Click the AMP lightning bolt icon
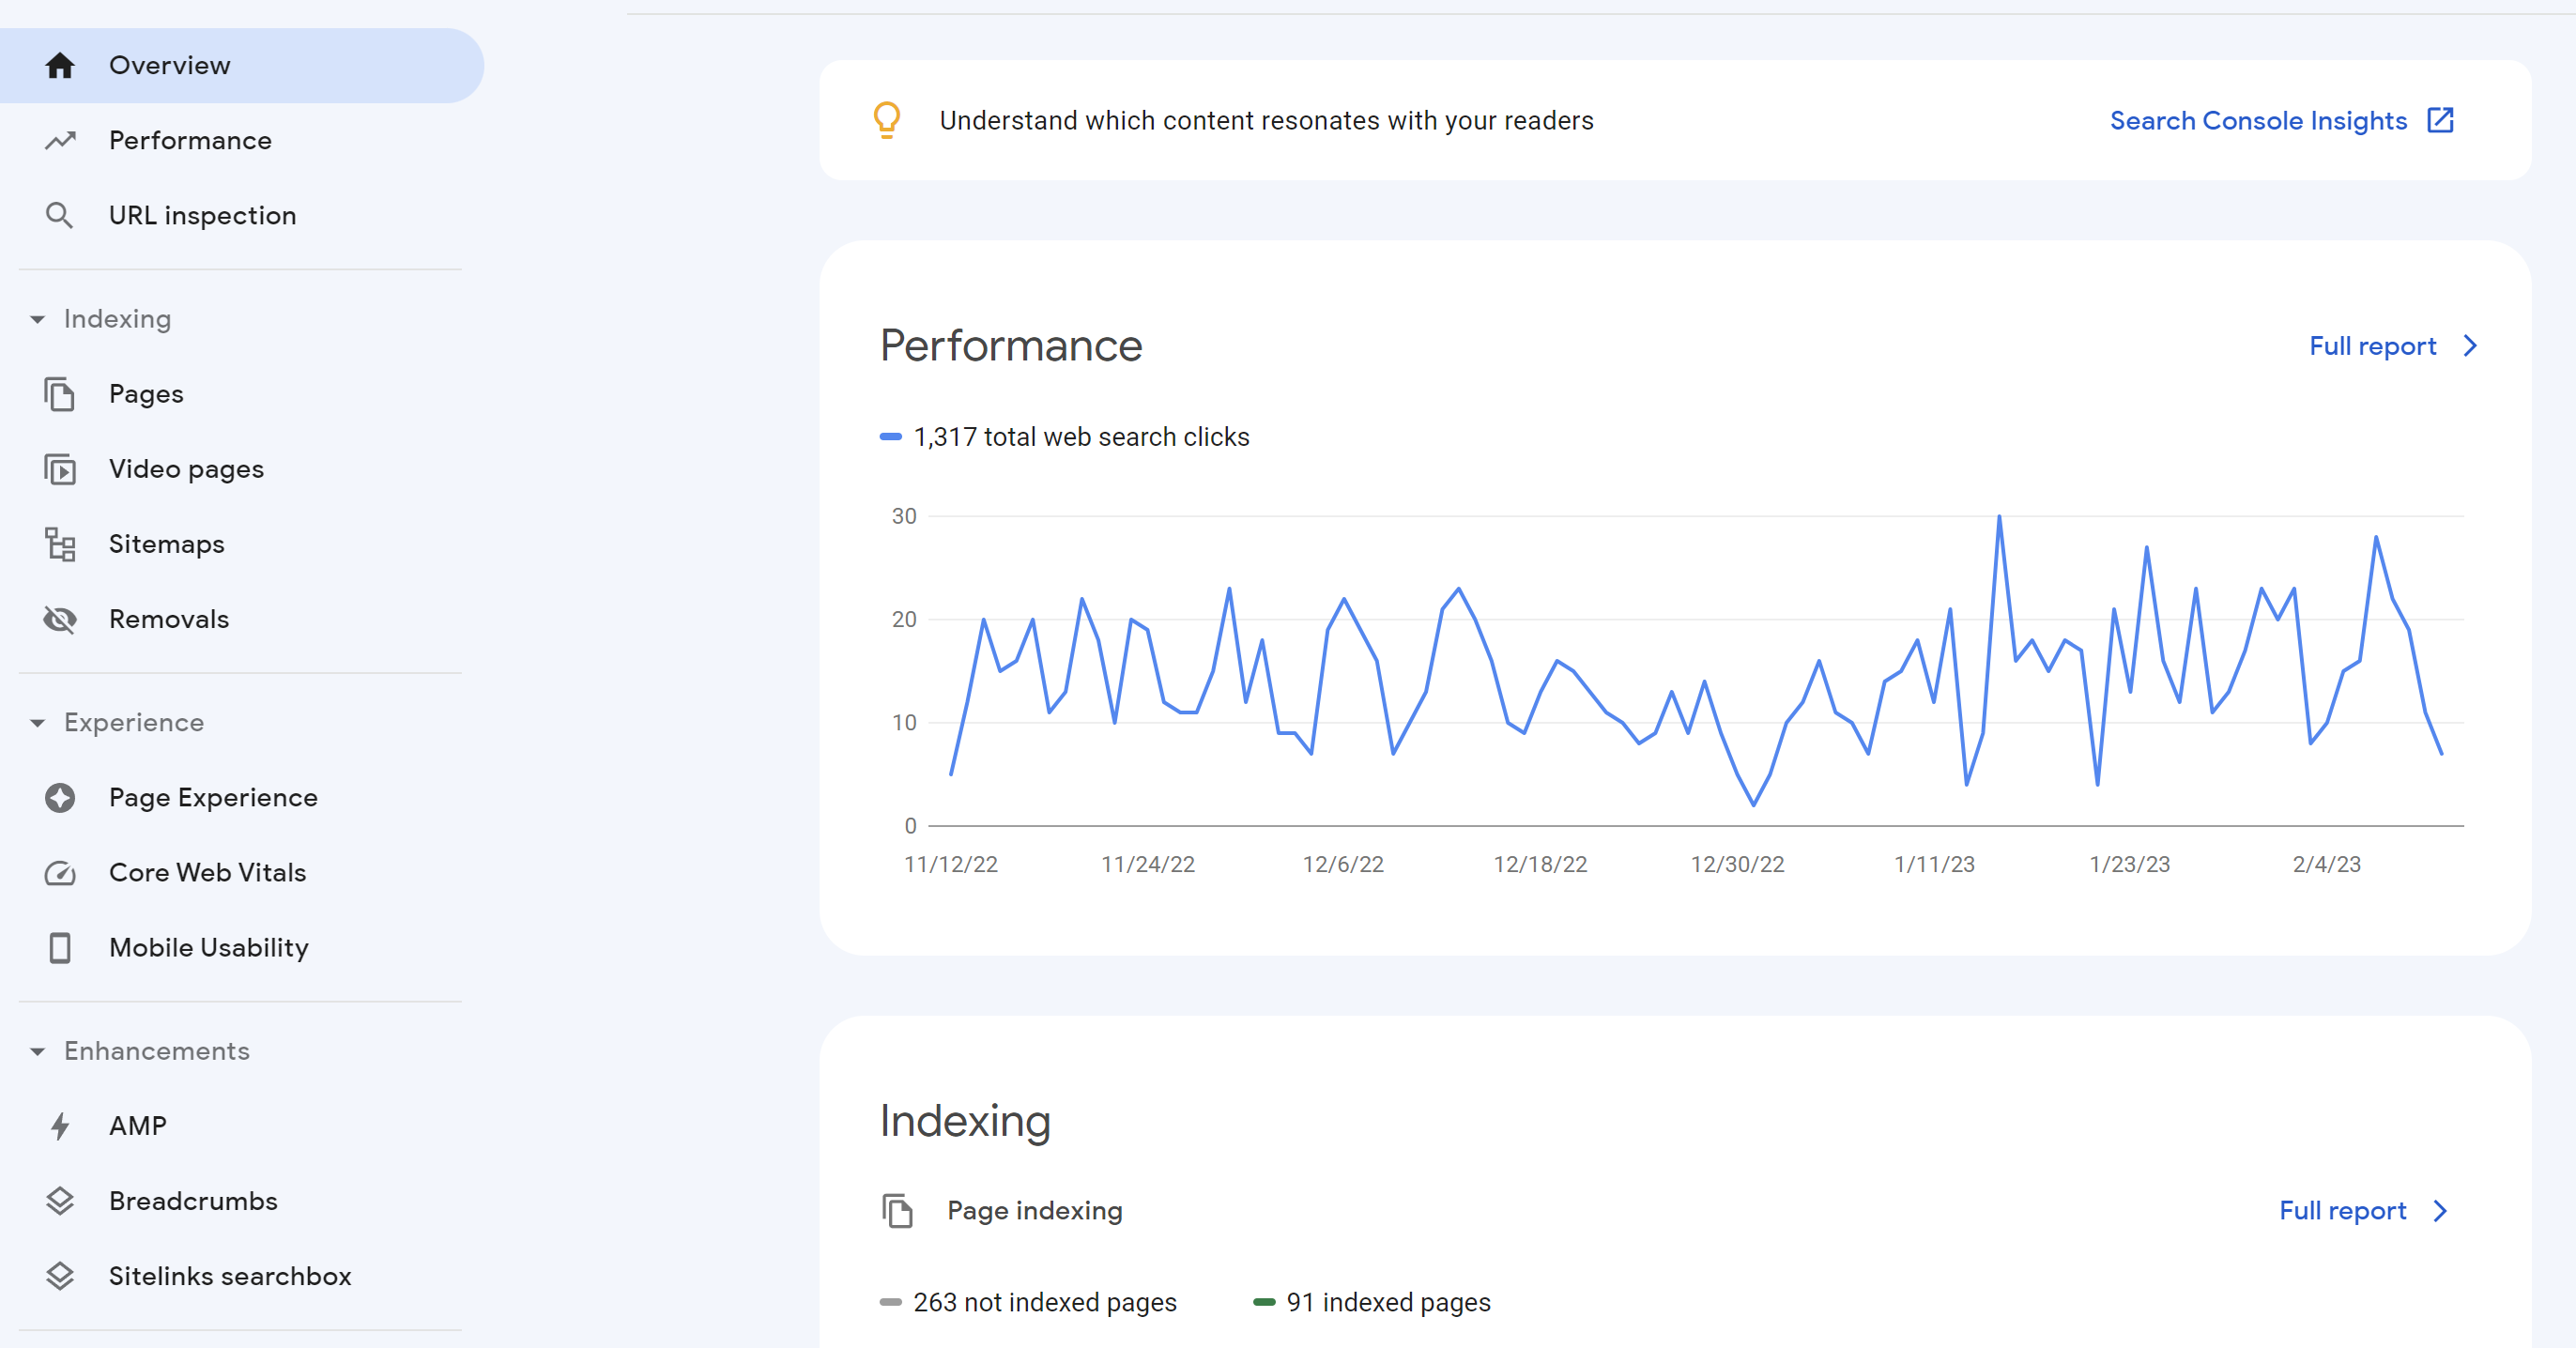 (x=60, y=1125)
